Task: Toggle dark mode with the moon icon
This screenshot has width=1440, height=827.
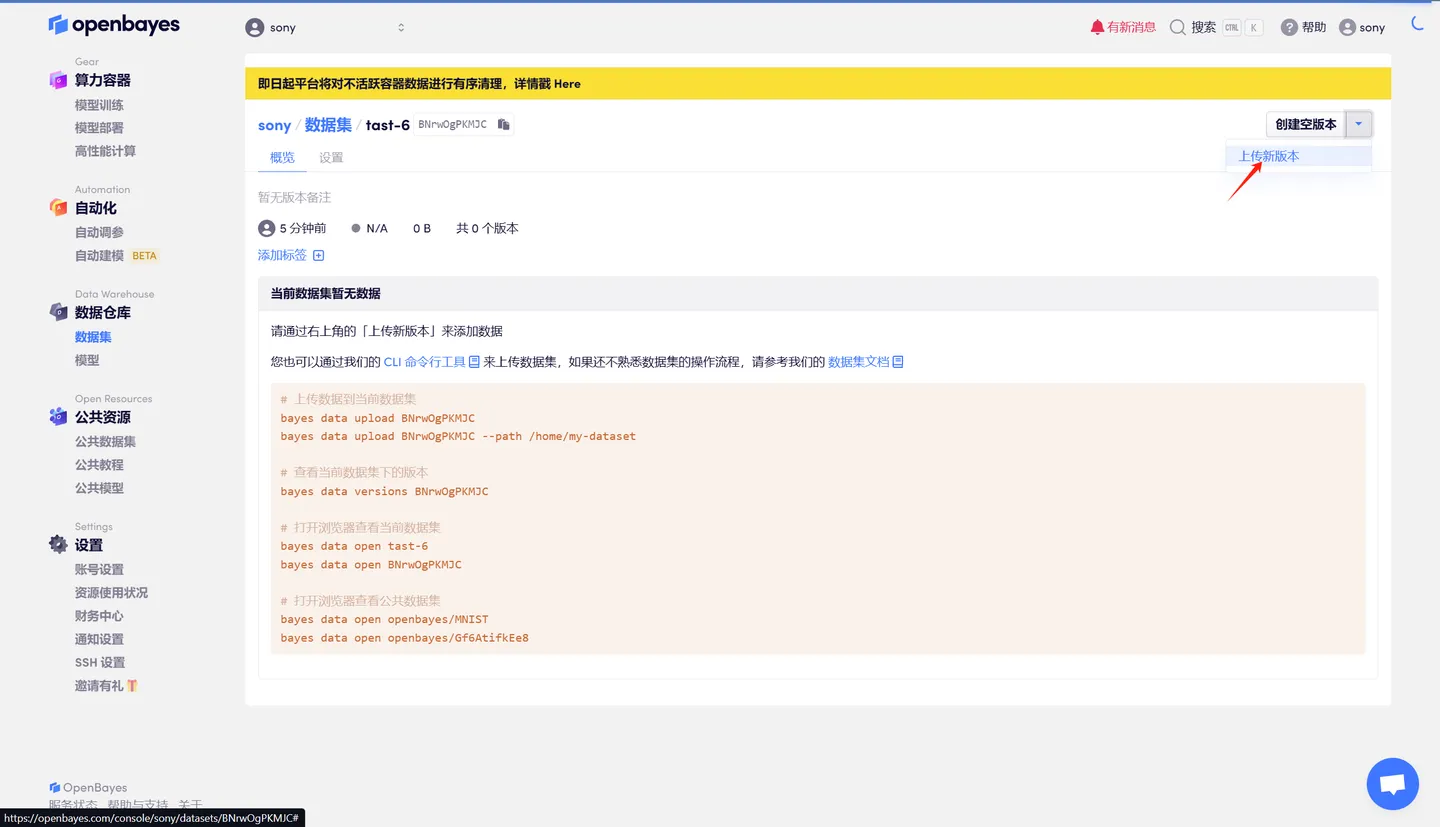Action: 1417,22
